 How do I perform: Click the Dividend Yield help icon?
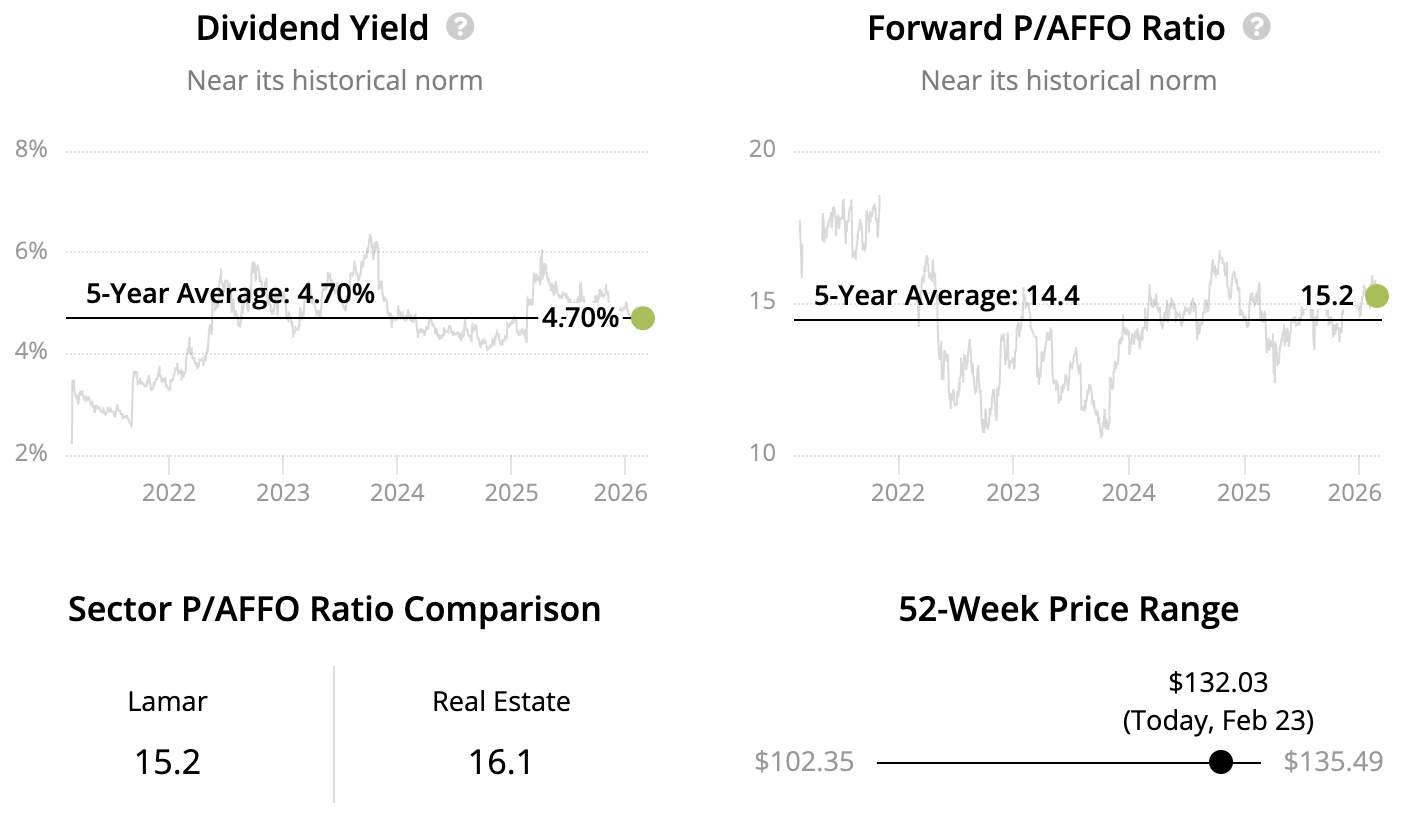point(460,27)
